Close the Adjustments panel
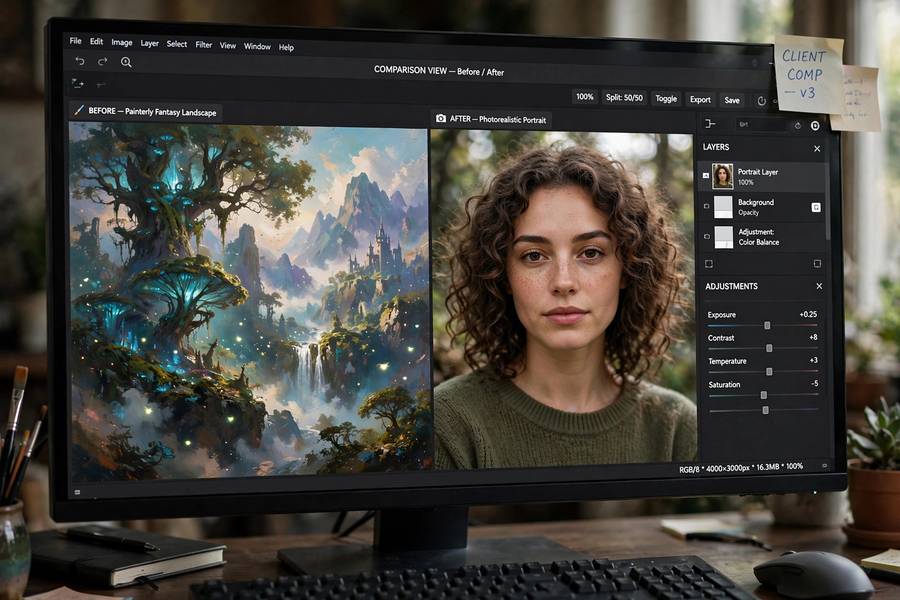The width and height of the screenshot is (900, 600). pyautogui.click(x=819, y=286)
